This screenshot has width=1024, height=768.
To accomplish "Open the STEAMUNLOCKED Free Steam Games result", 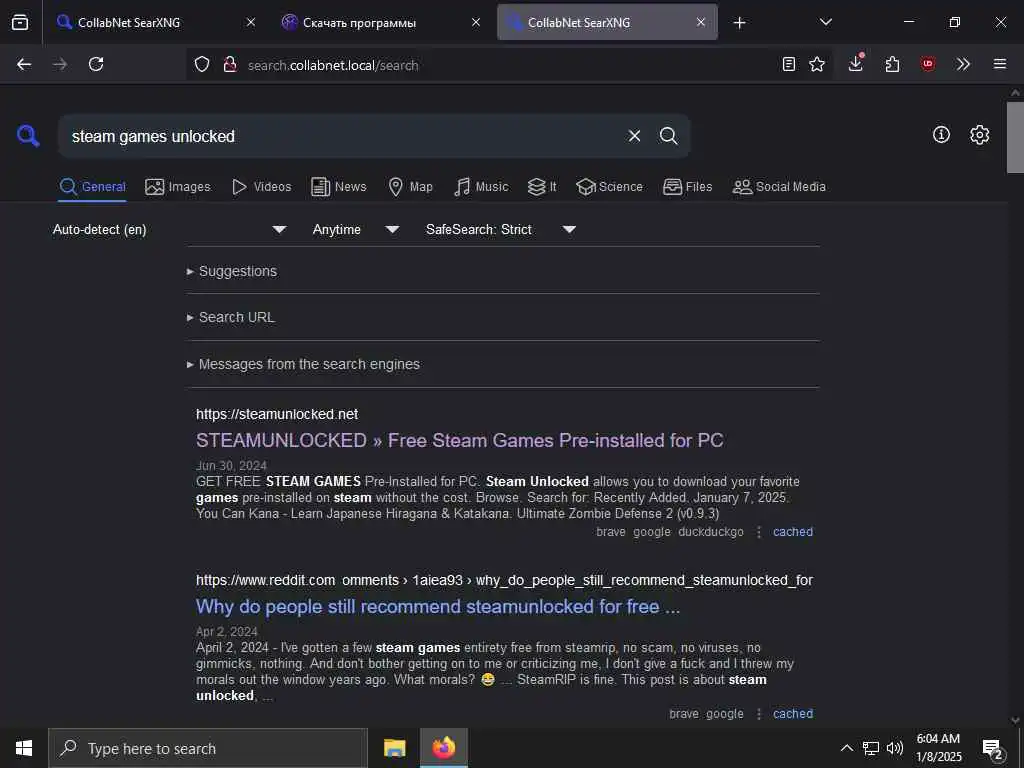I will coord(460,440).
